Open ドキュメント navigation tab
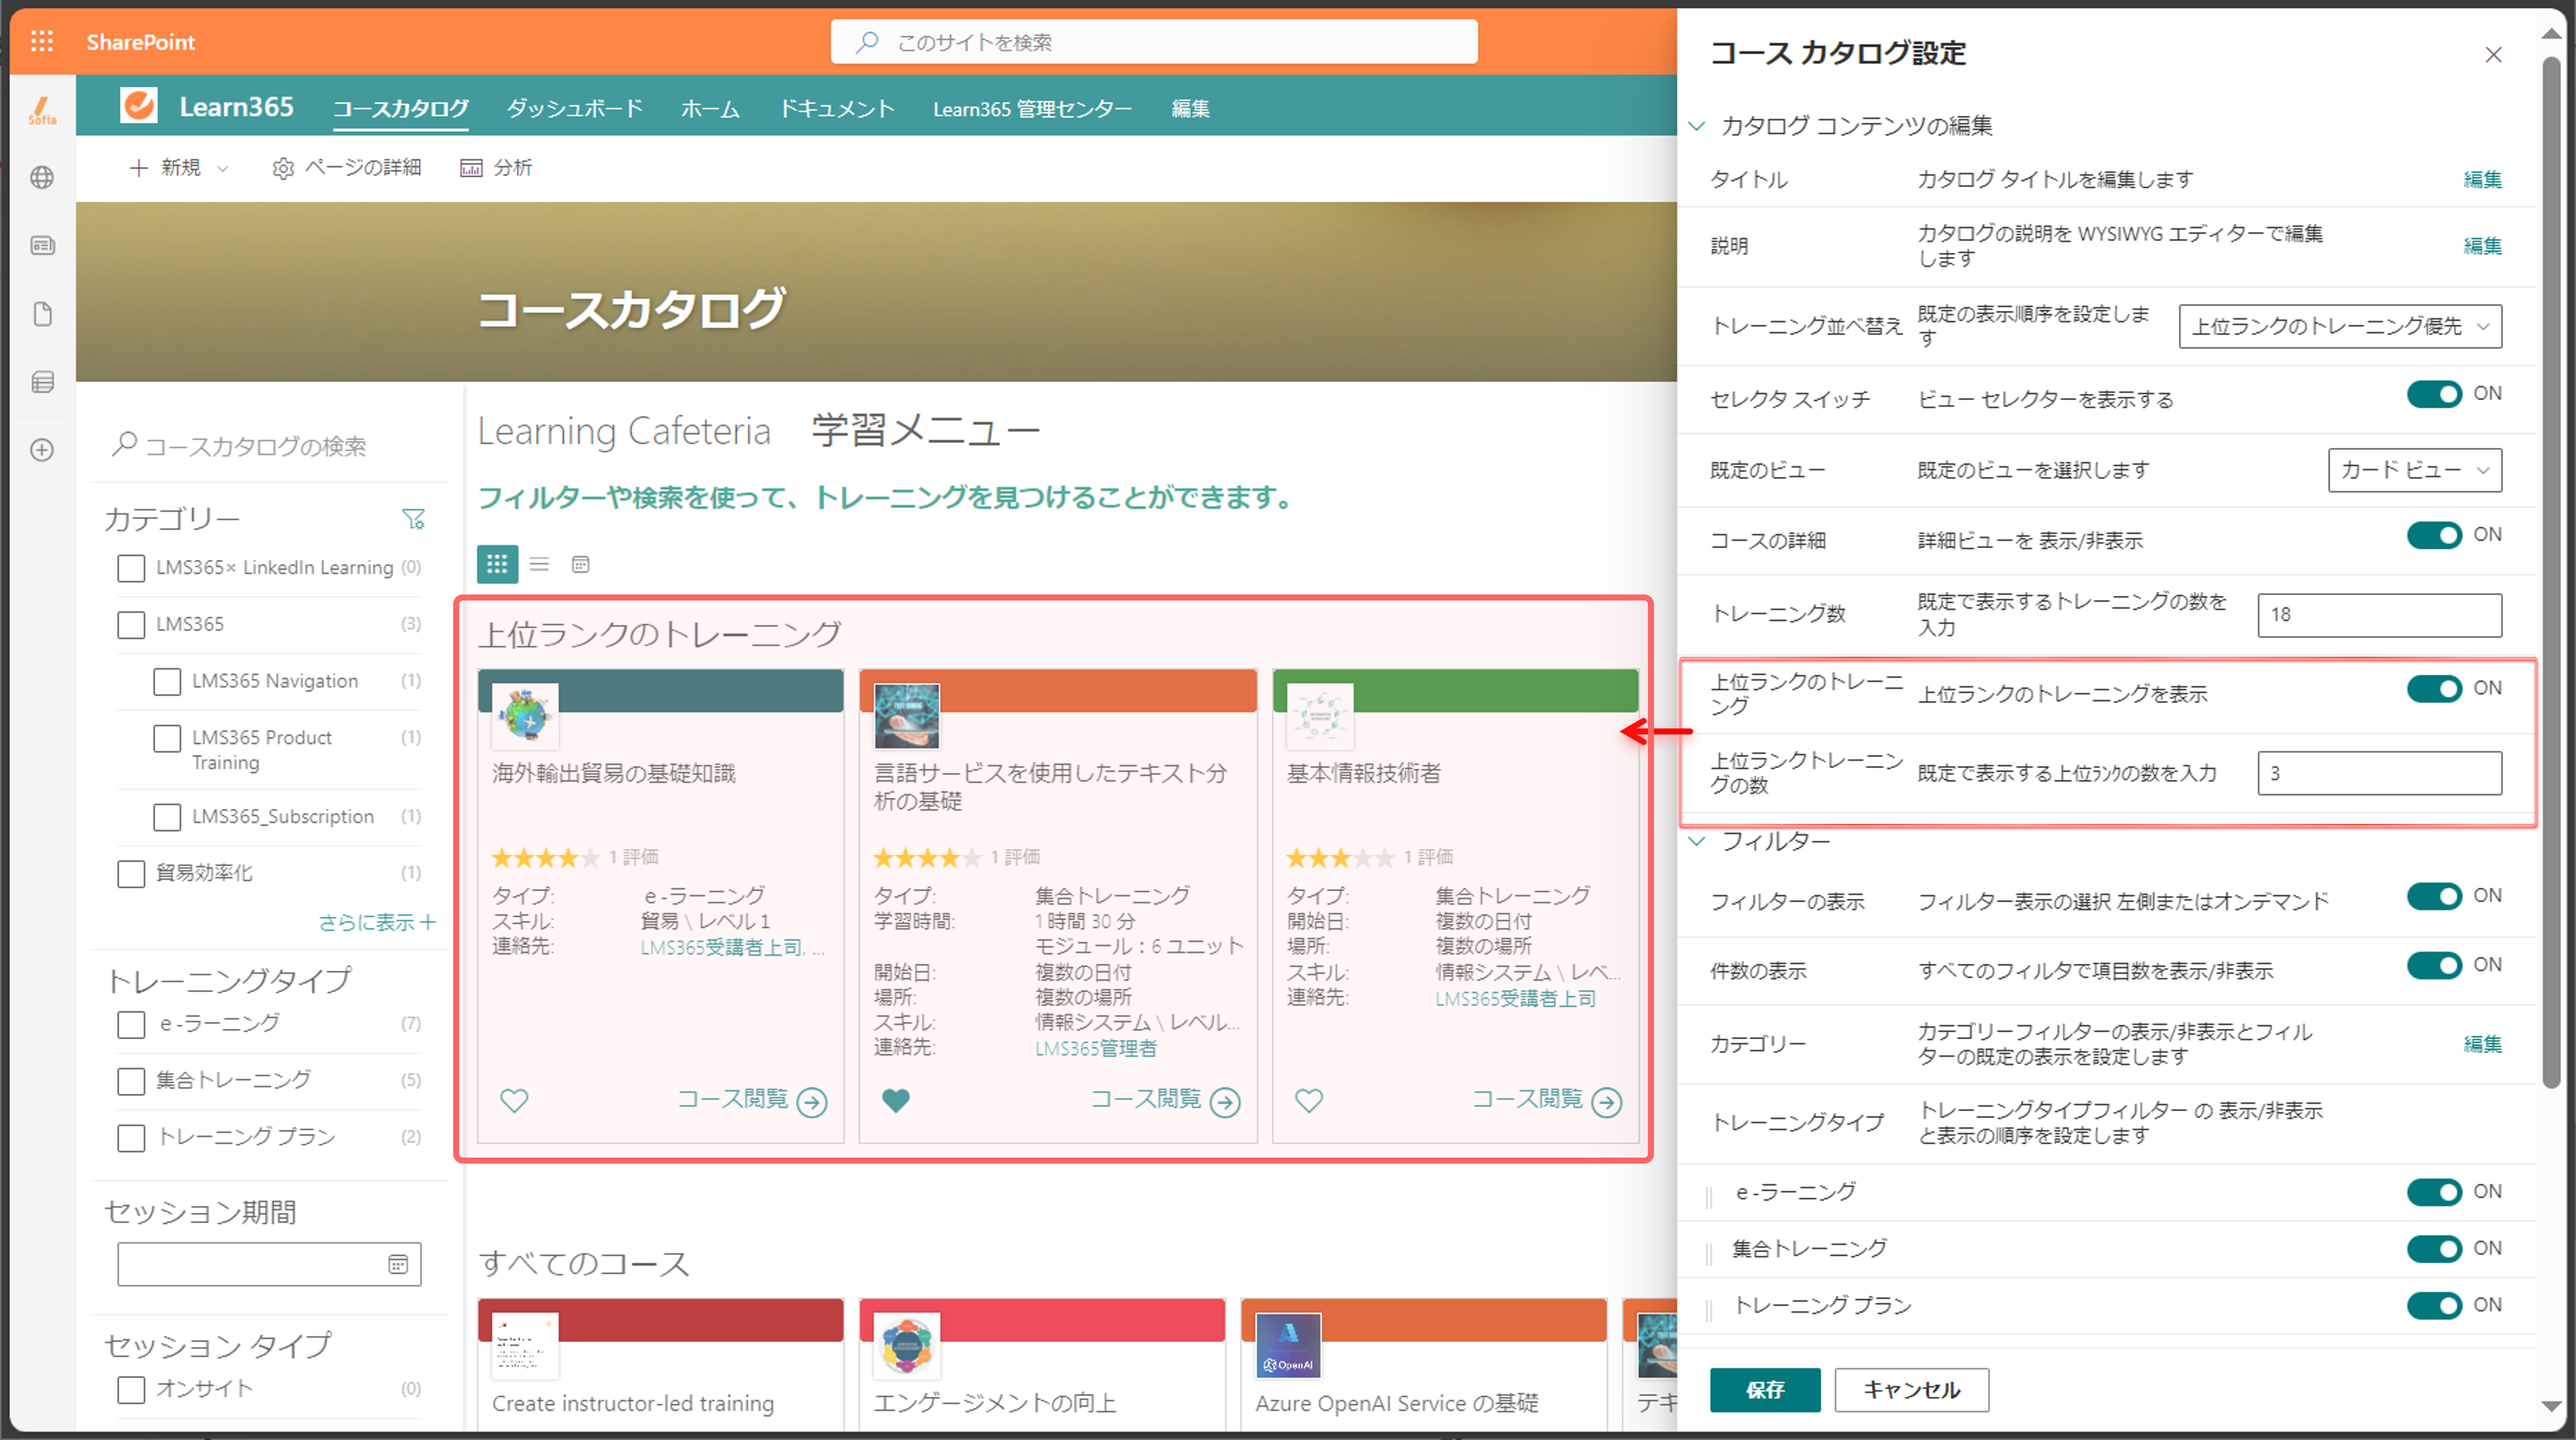 tap(837, 108)
